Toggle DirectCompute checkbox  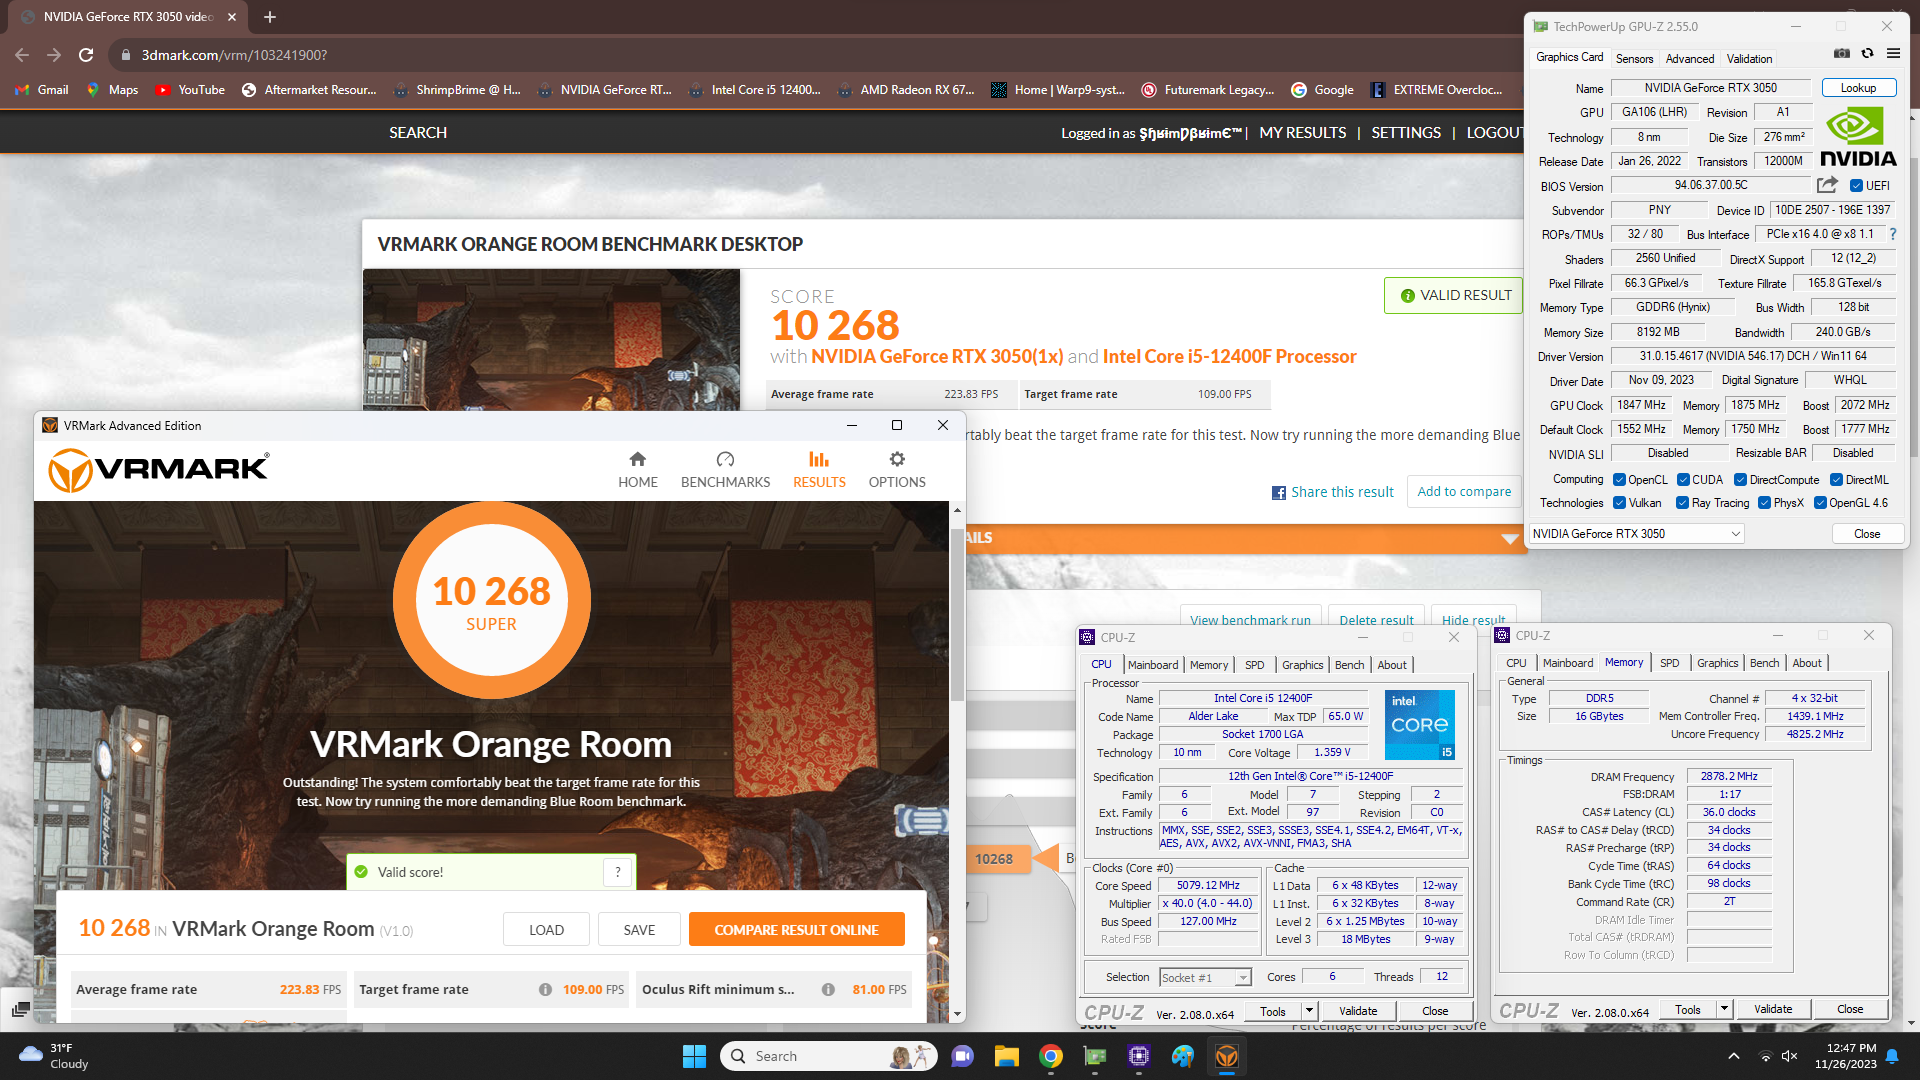point(1741,480)
